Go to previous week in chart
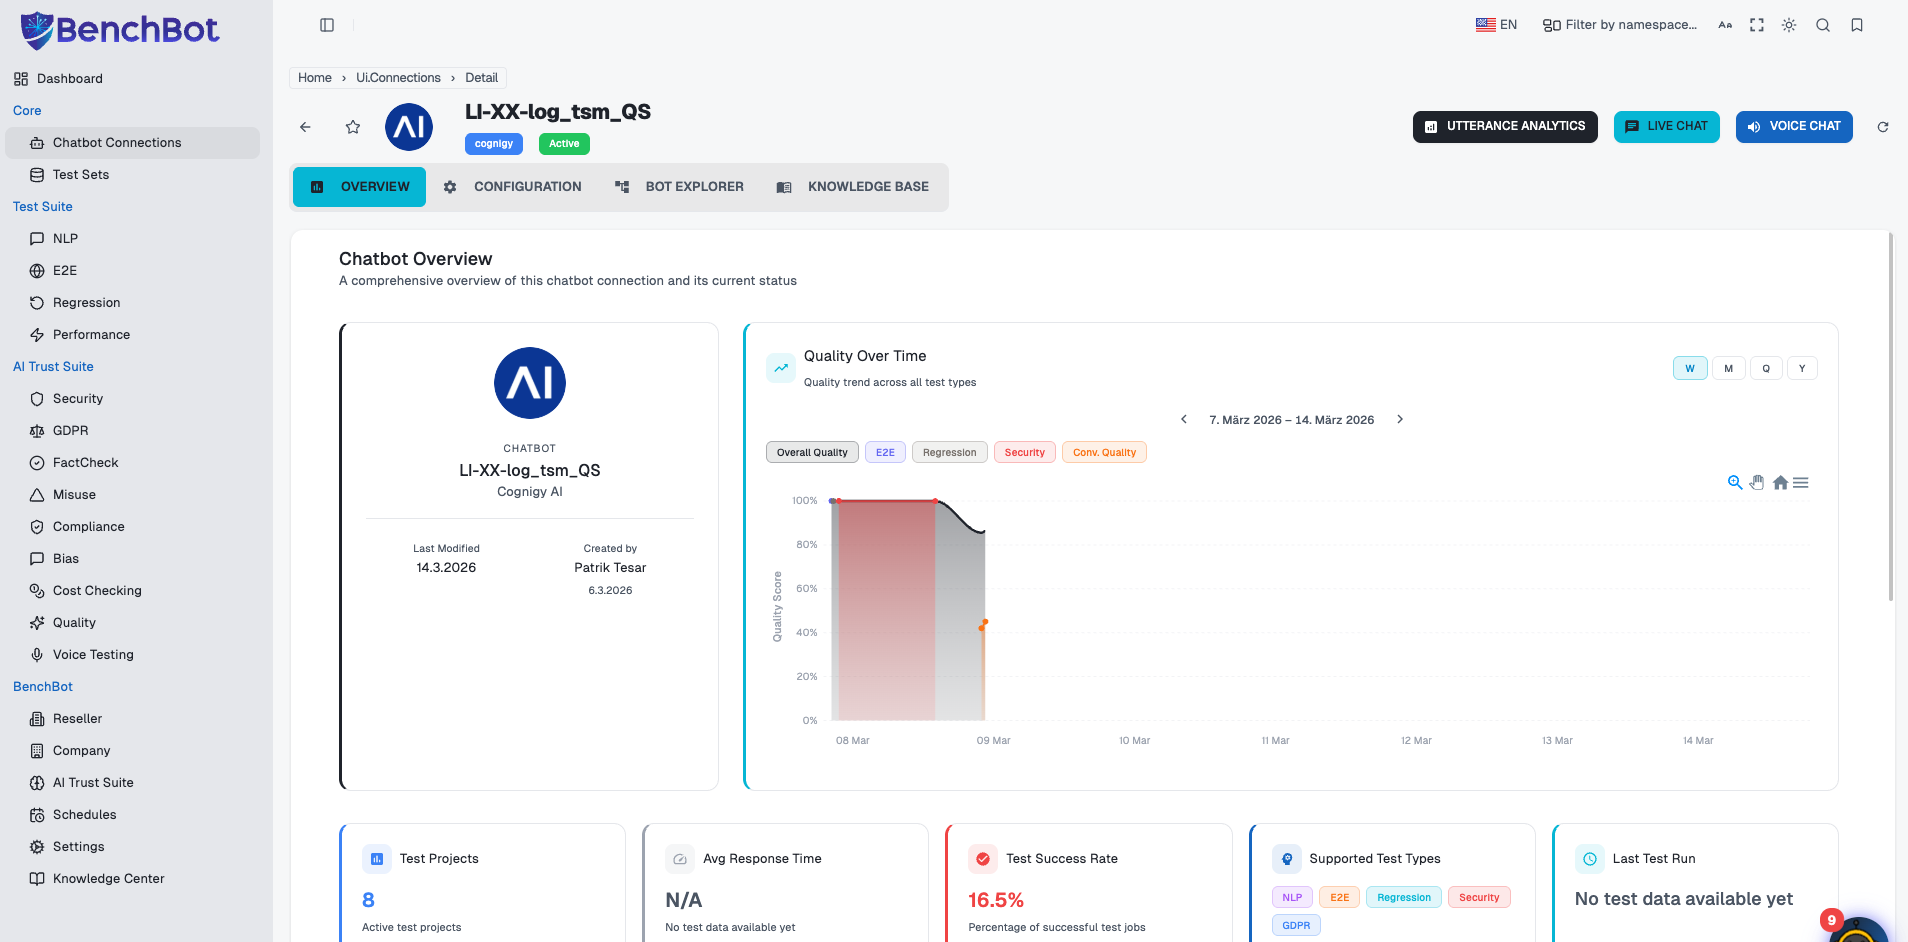Viewport: 1908px width, 942px height. (x=1184, y=419)
